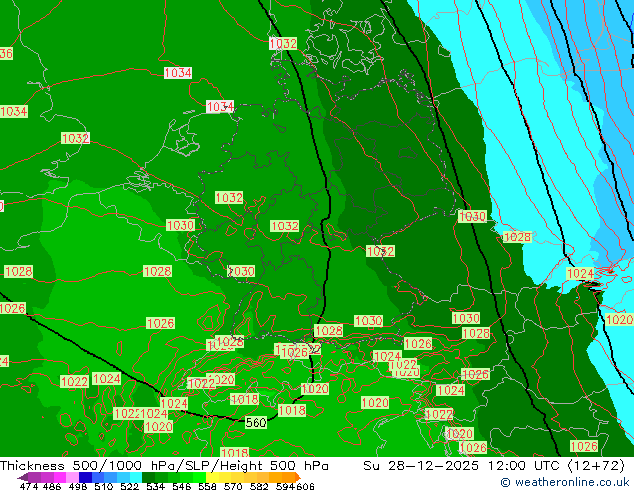Click the '582' legend value

pyautogui.click(x=259, y=486)
